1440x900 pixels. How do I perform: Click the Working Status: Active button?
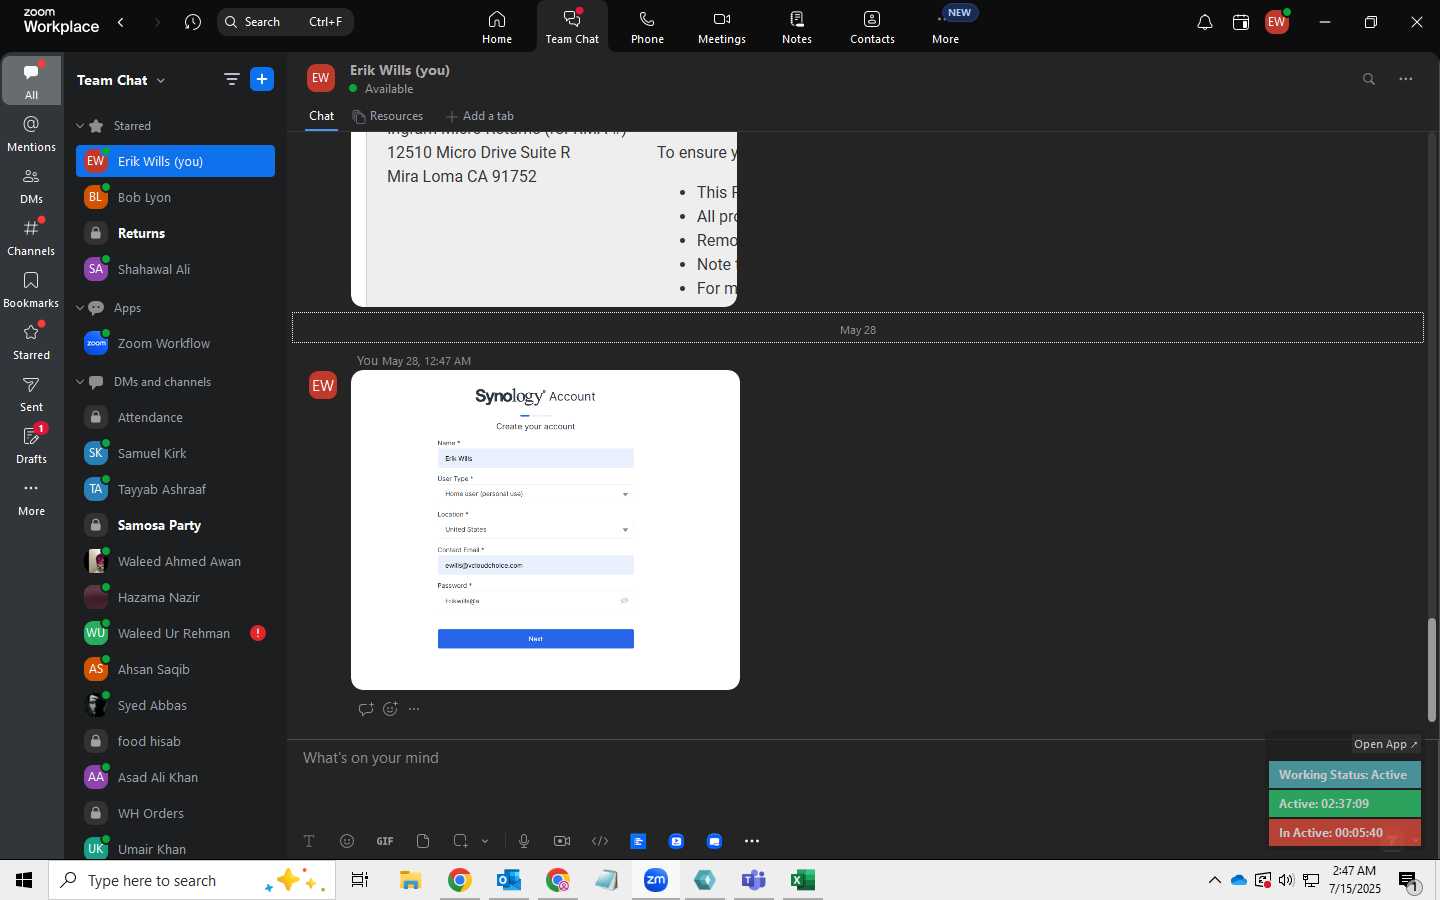click(1344, 775)
